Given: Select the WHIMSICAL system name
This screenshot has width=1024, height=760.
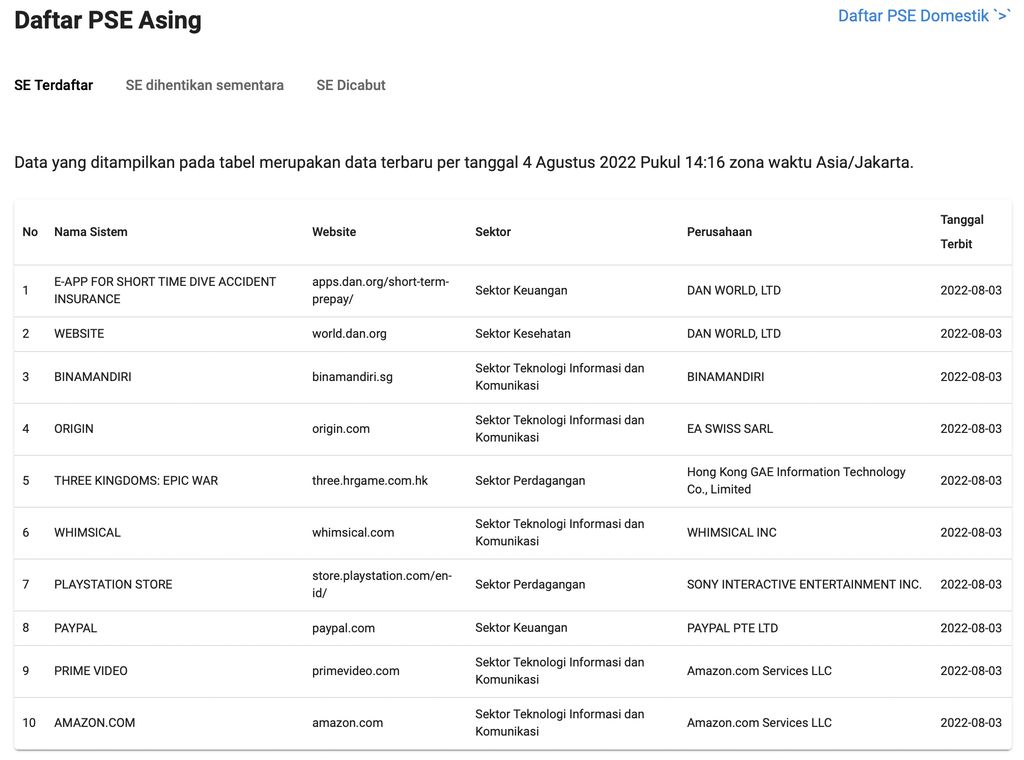Looking at the screenshot, I should point(88,533).
